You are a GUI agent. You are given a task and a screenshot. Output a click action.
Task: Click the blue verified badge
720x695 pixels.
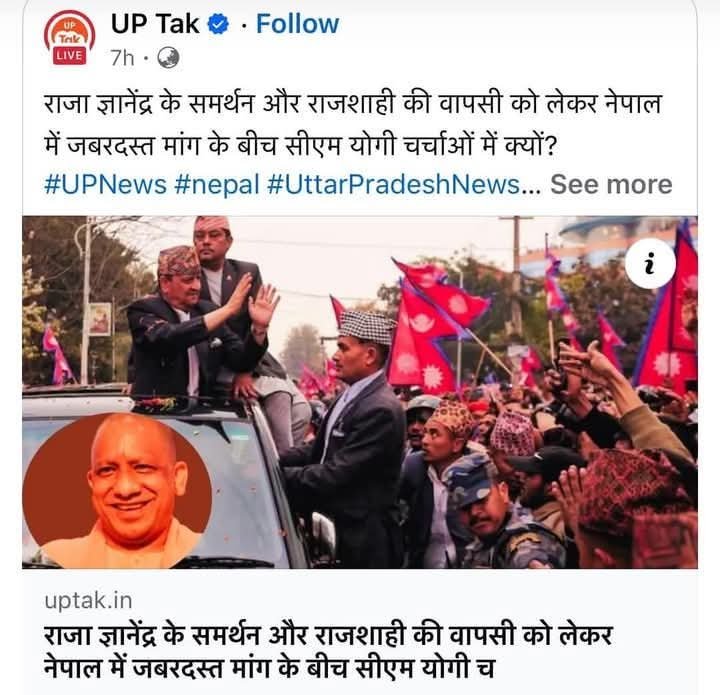pyautogui.click(x=219, y=24)
